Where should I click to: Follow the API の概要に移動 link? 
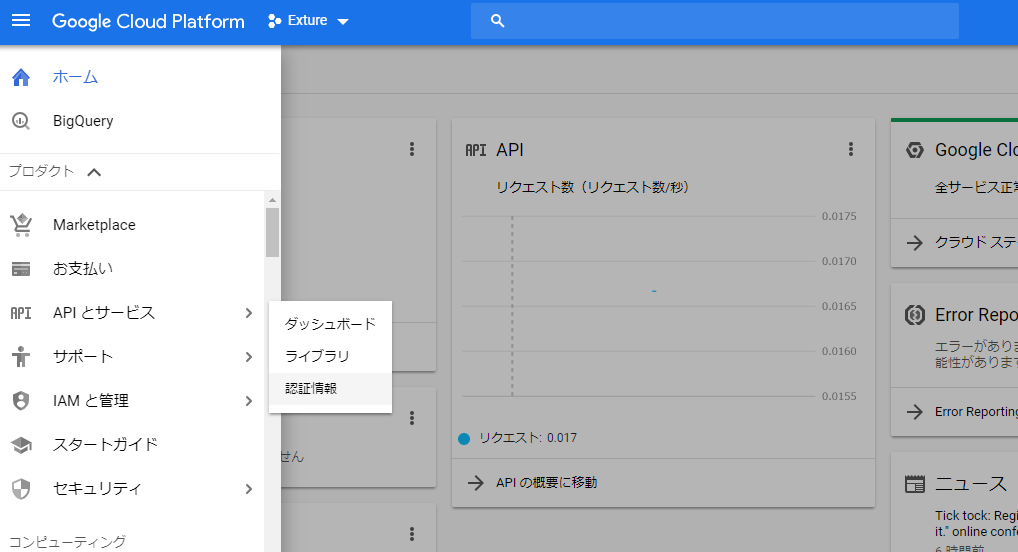(x=547, y=483)
